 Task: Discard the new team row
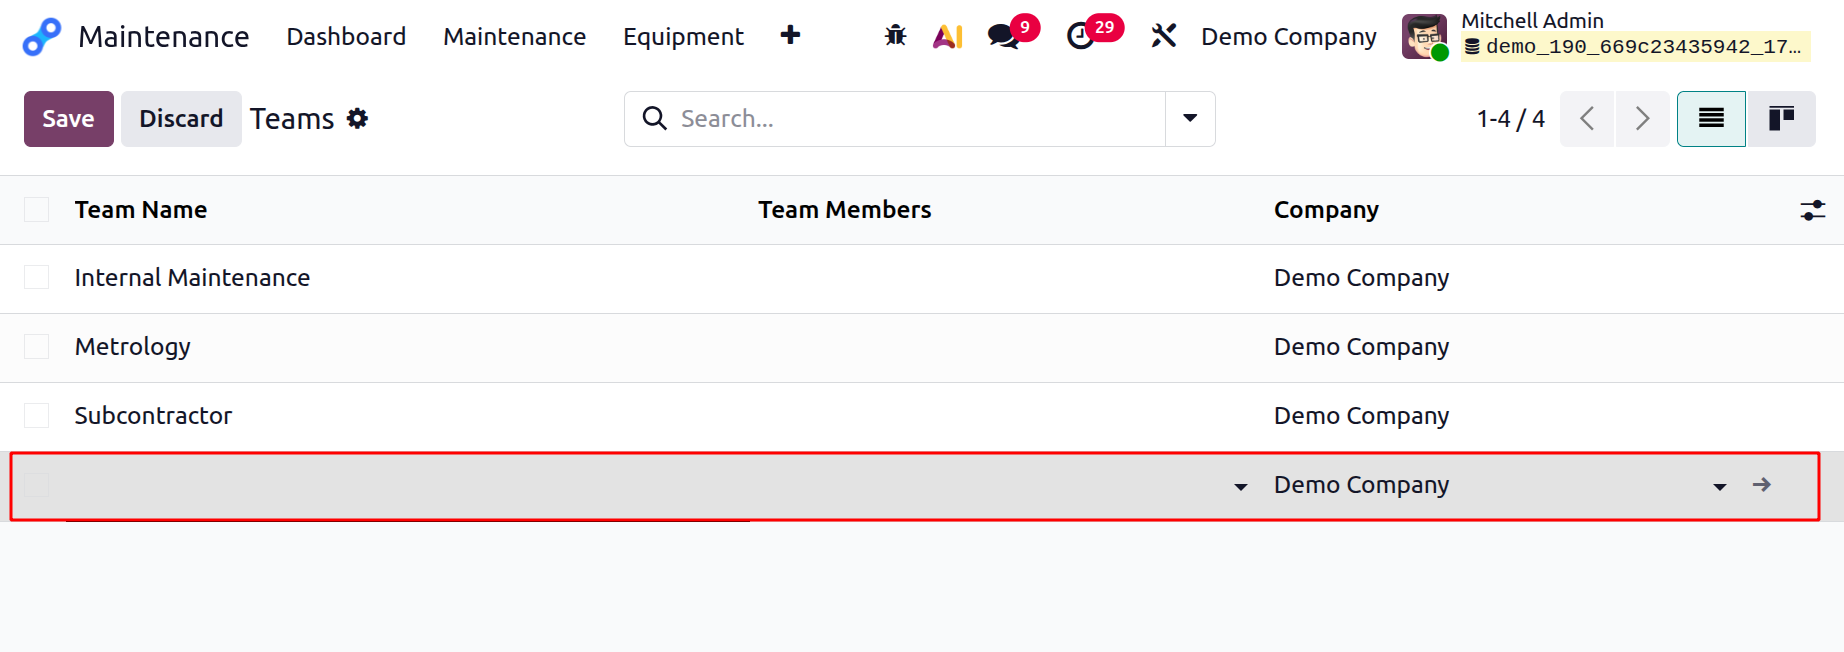pyautogui.click(x=181, y=119)
